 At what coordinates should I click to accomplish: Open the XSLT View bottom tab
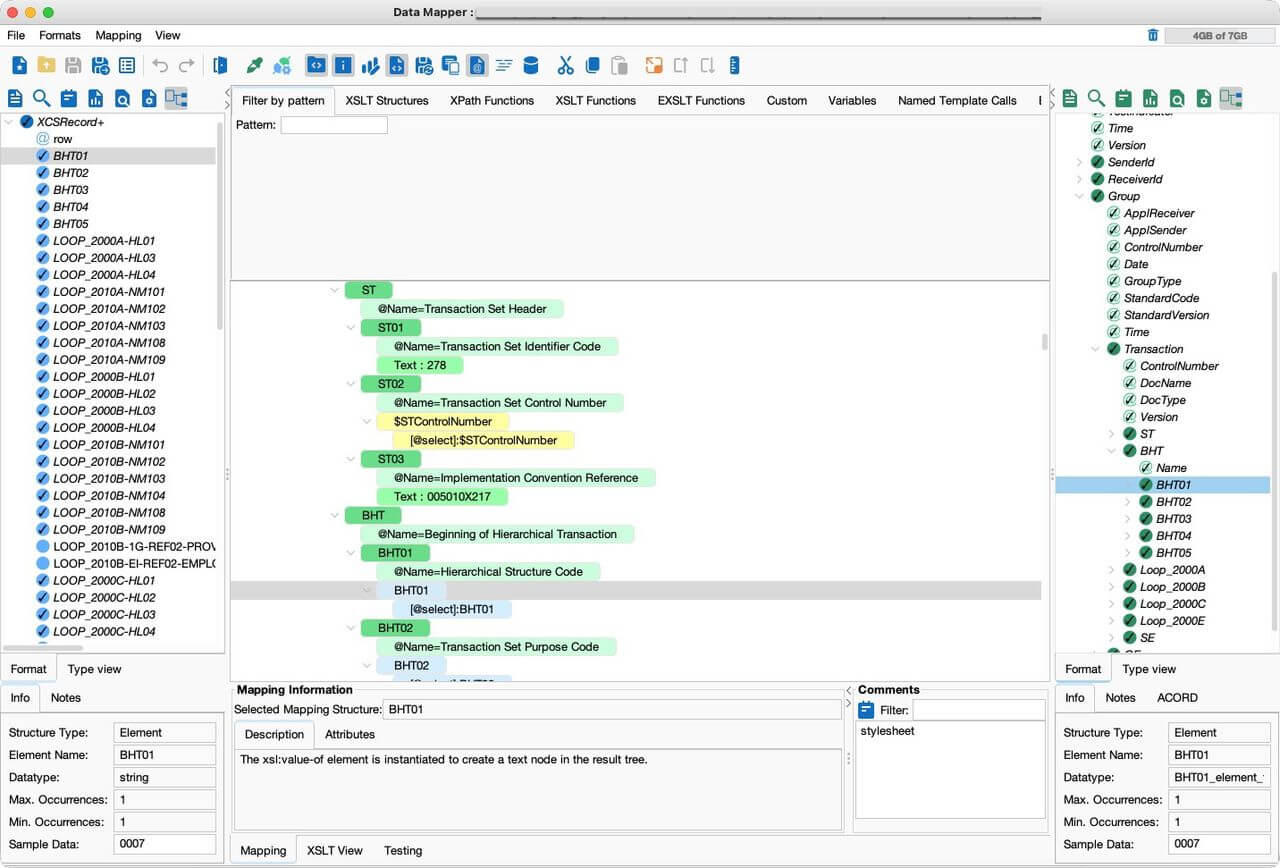pos(335,850)
